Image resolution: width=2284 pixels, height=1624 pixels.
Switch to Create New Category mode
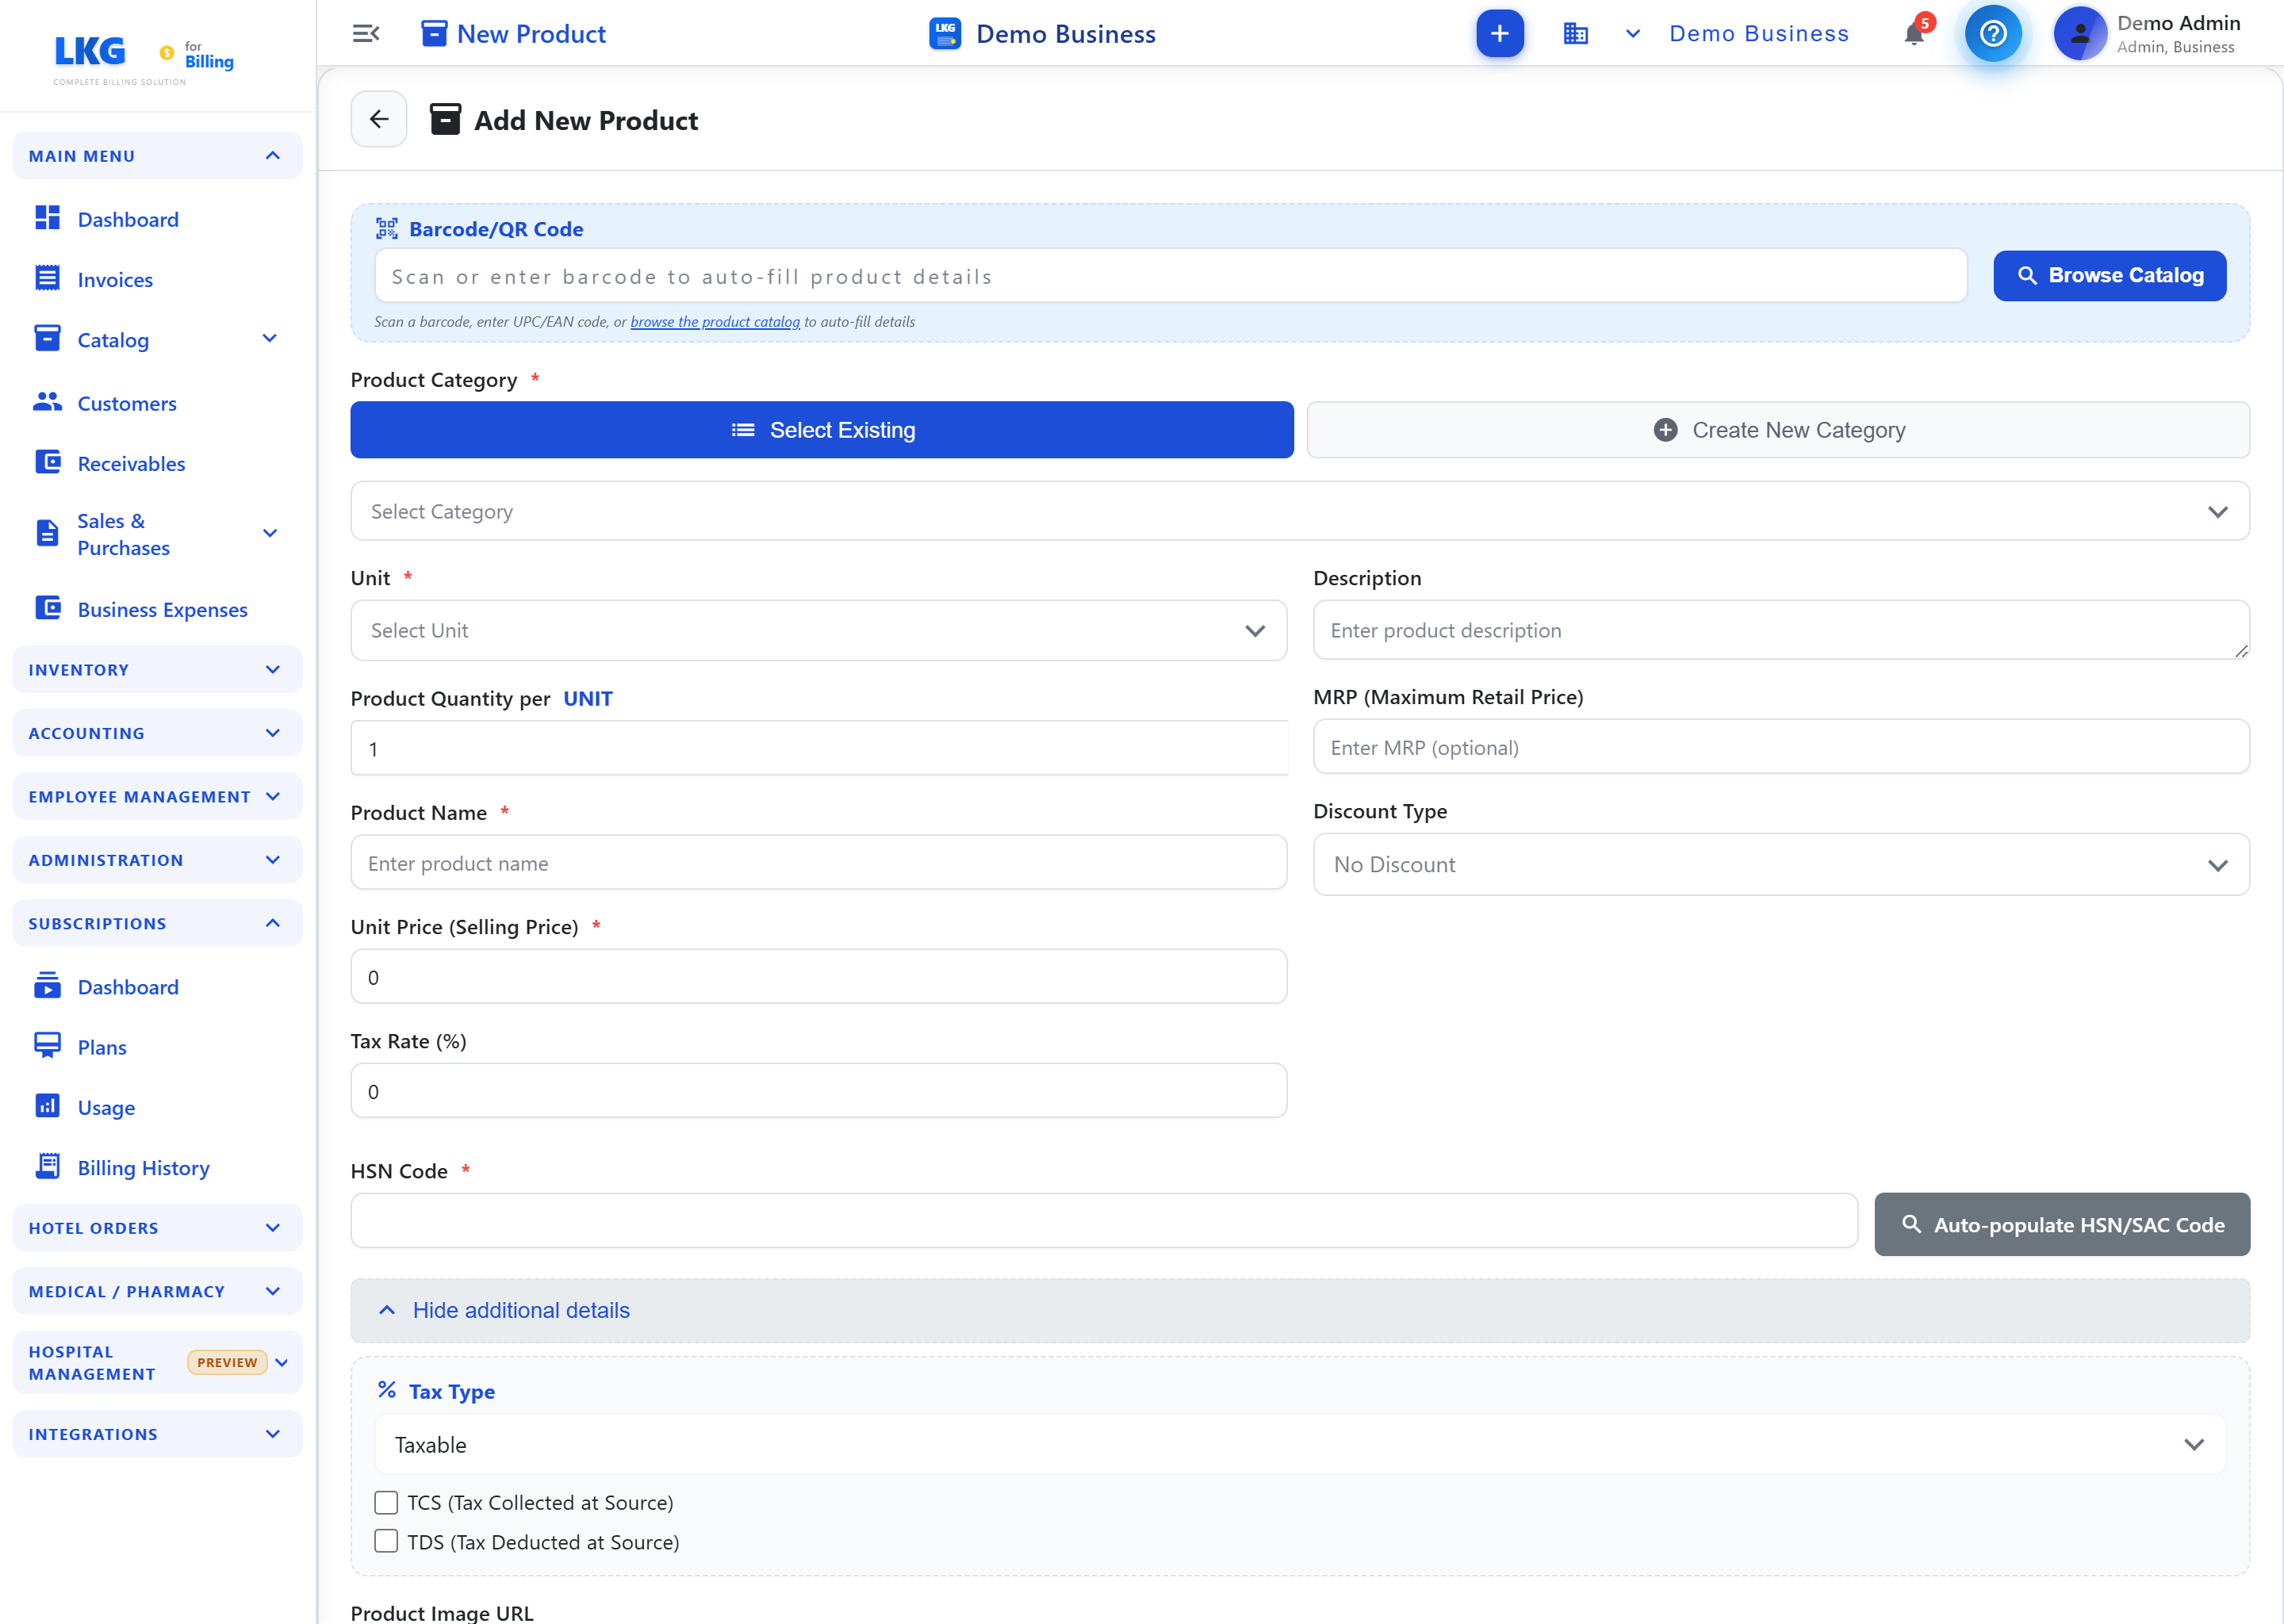[1778, 430]
